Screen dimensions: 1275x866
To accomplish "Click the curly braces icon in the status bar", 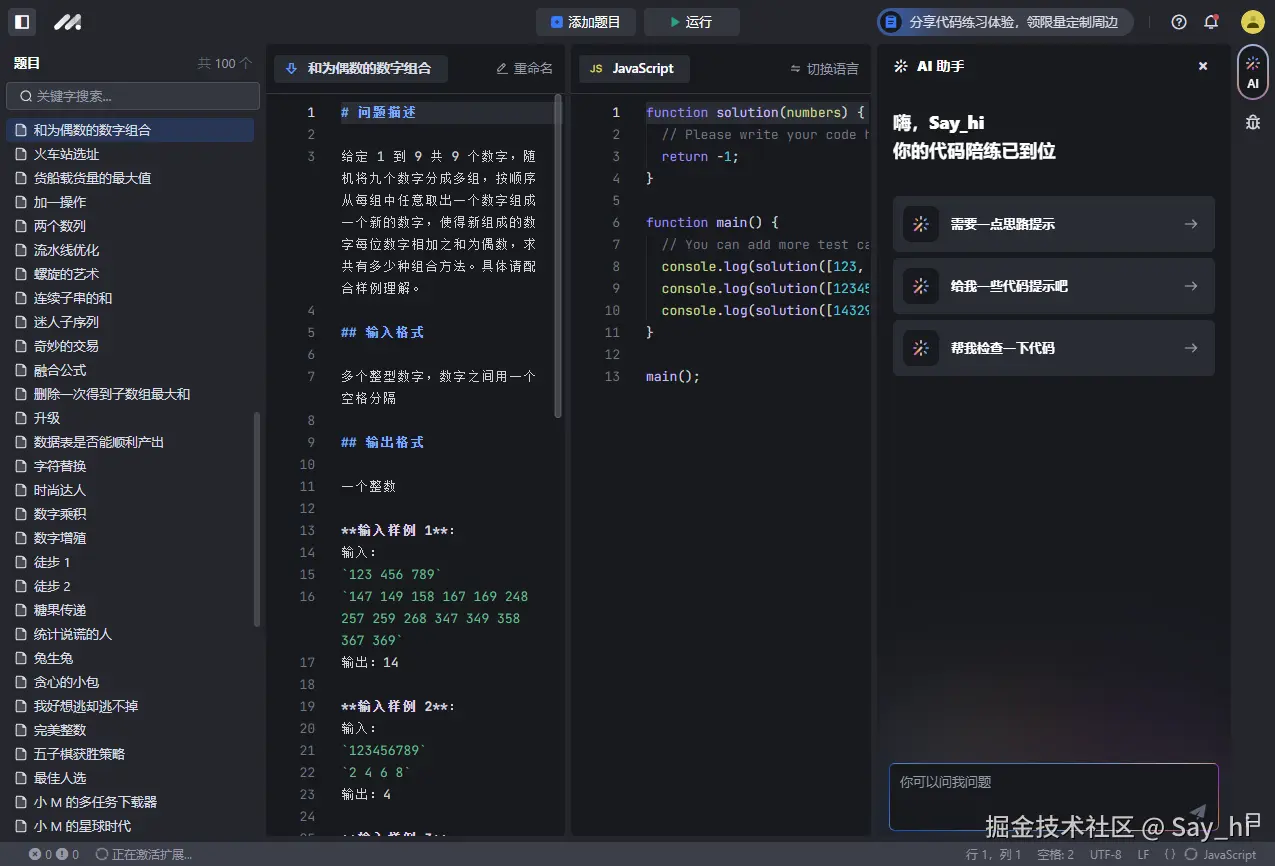I will click(x=1168, y=855).
